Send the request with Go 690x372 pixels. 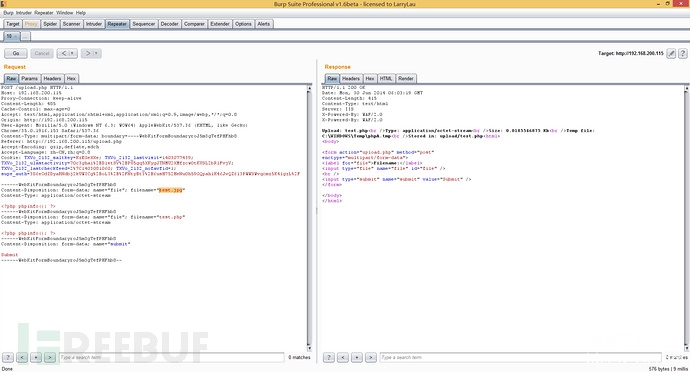[x=16, y=54]
